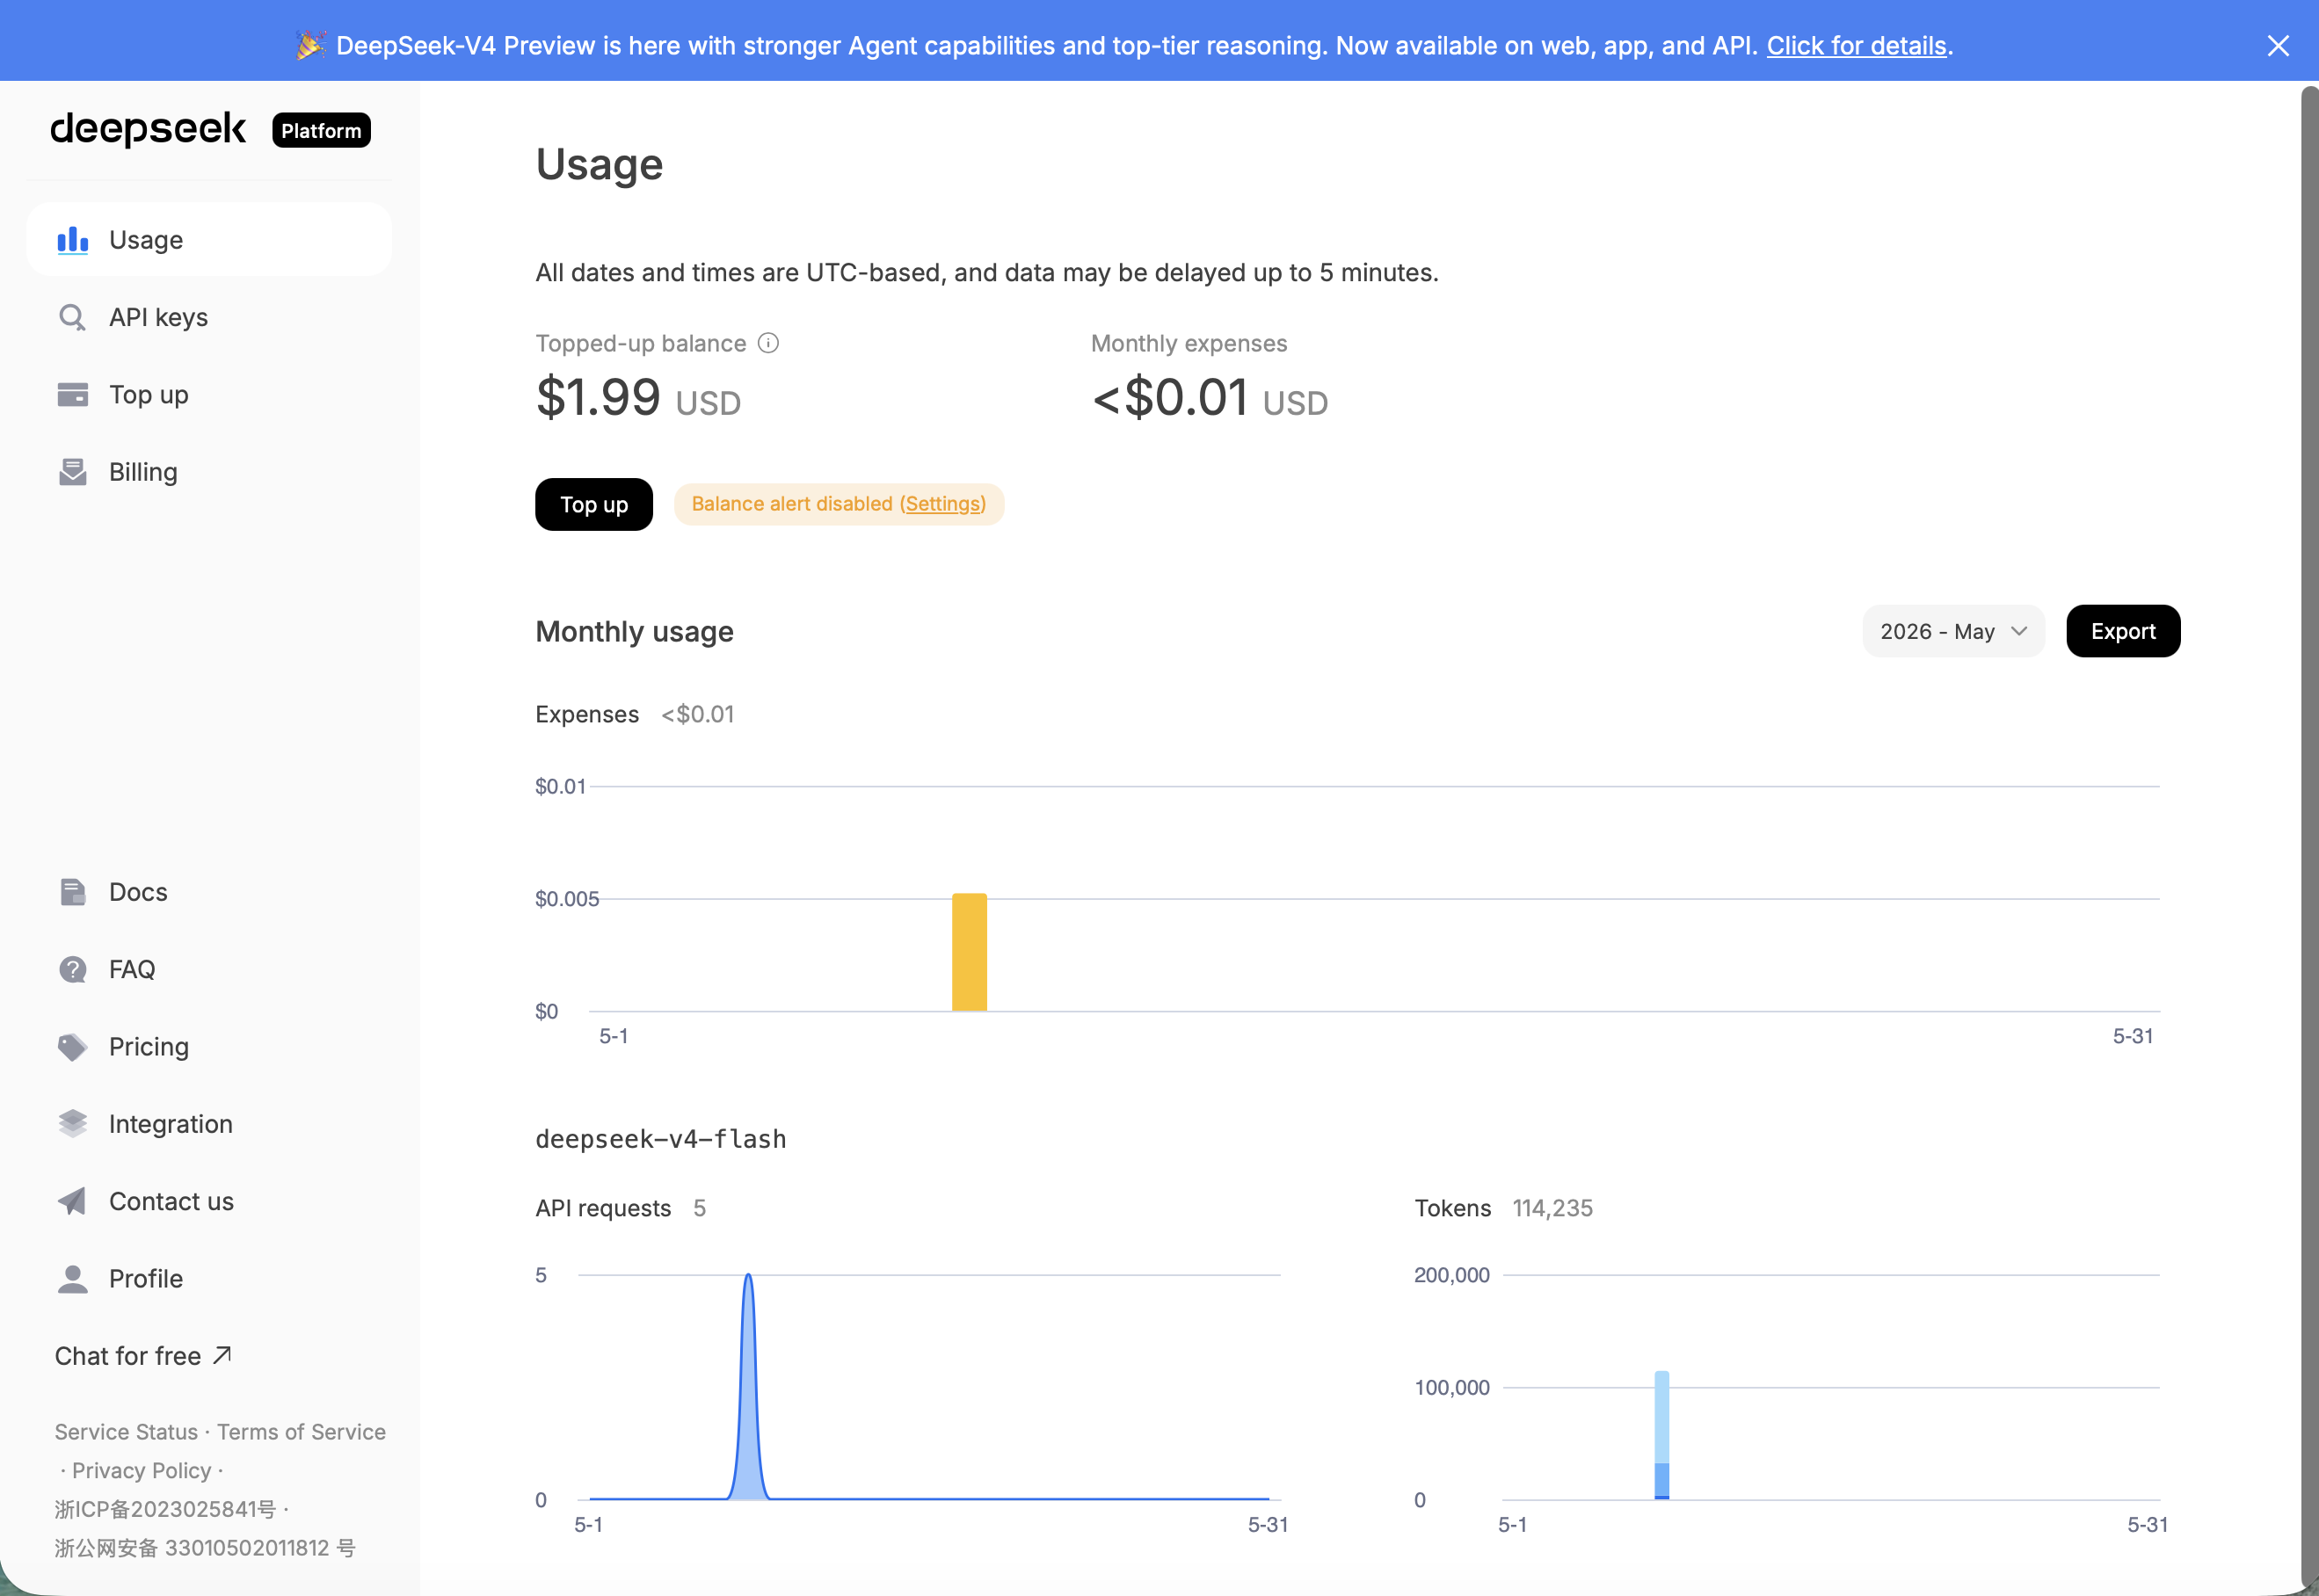
Task: Click the Usage bar chart icon in sidebar
Action: pyautogui.click(x=72, y=240)
